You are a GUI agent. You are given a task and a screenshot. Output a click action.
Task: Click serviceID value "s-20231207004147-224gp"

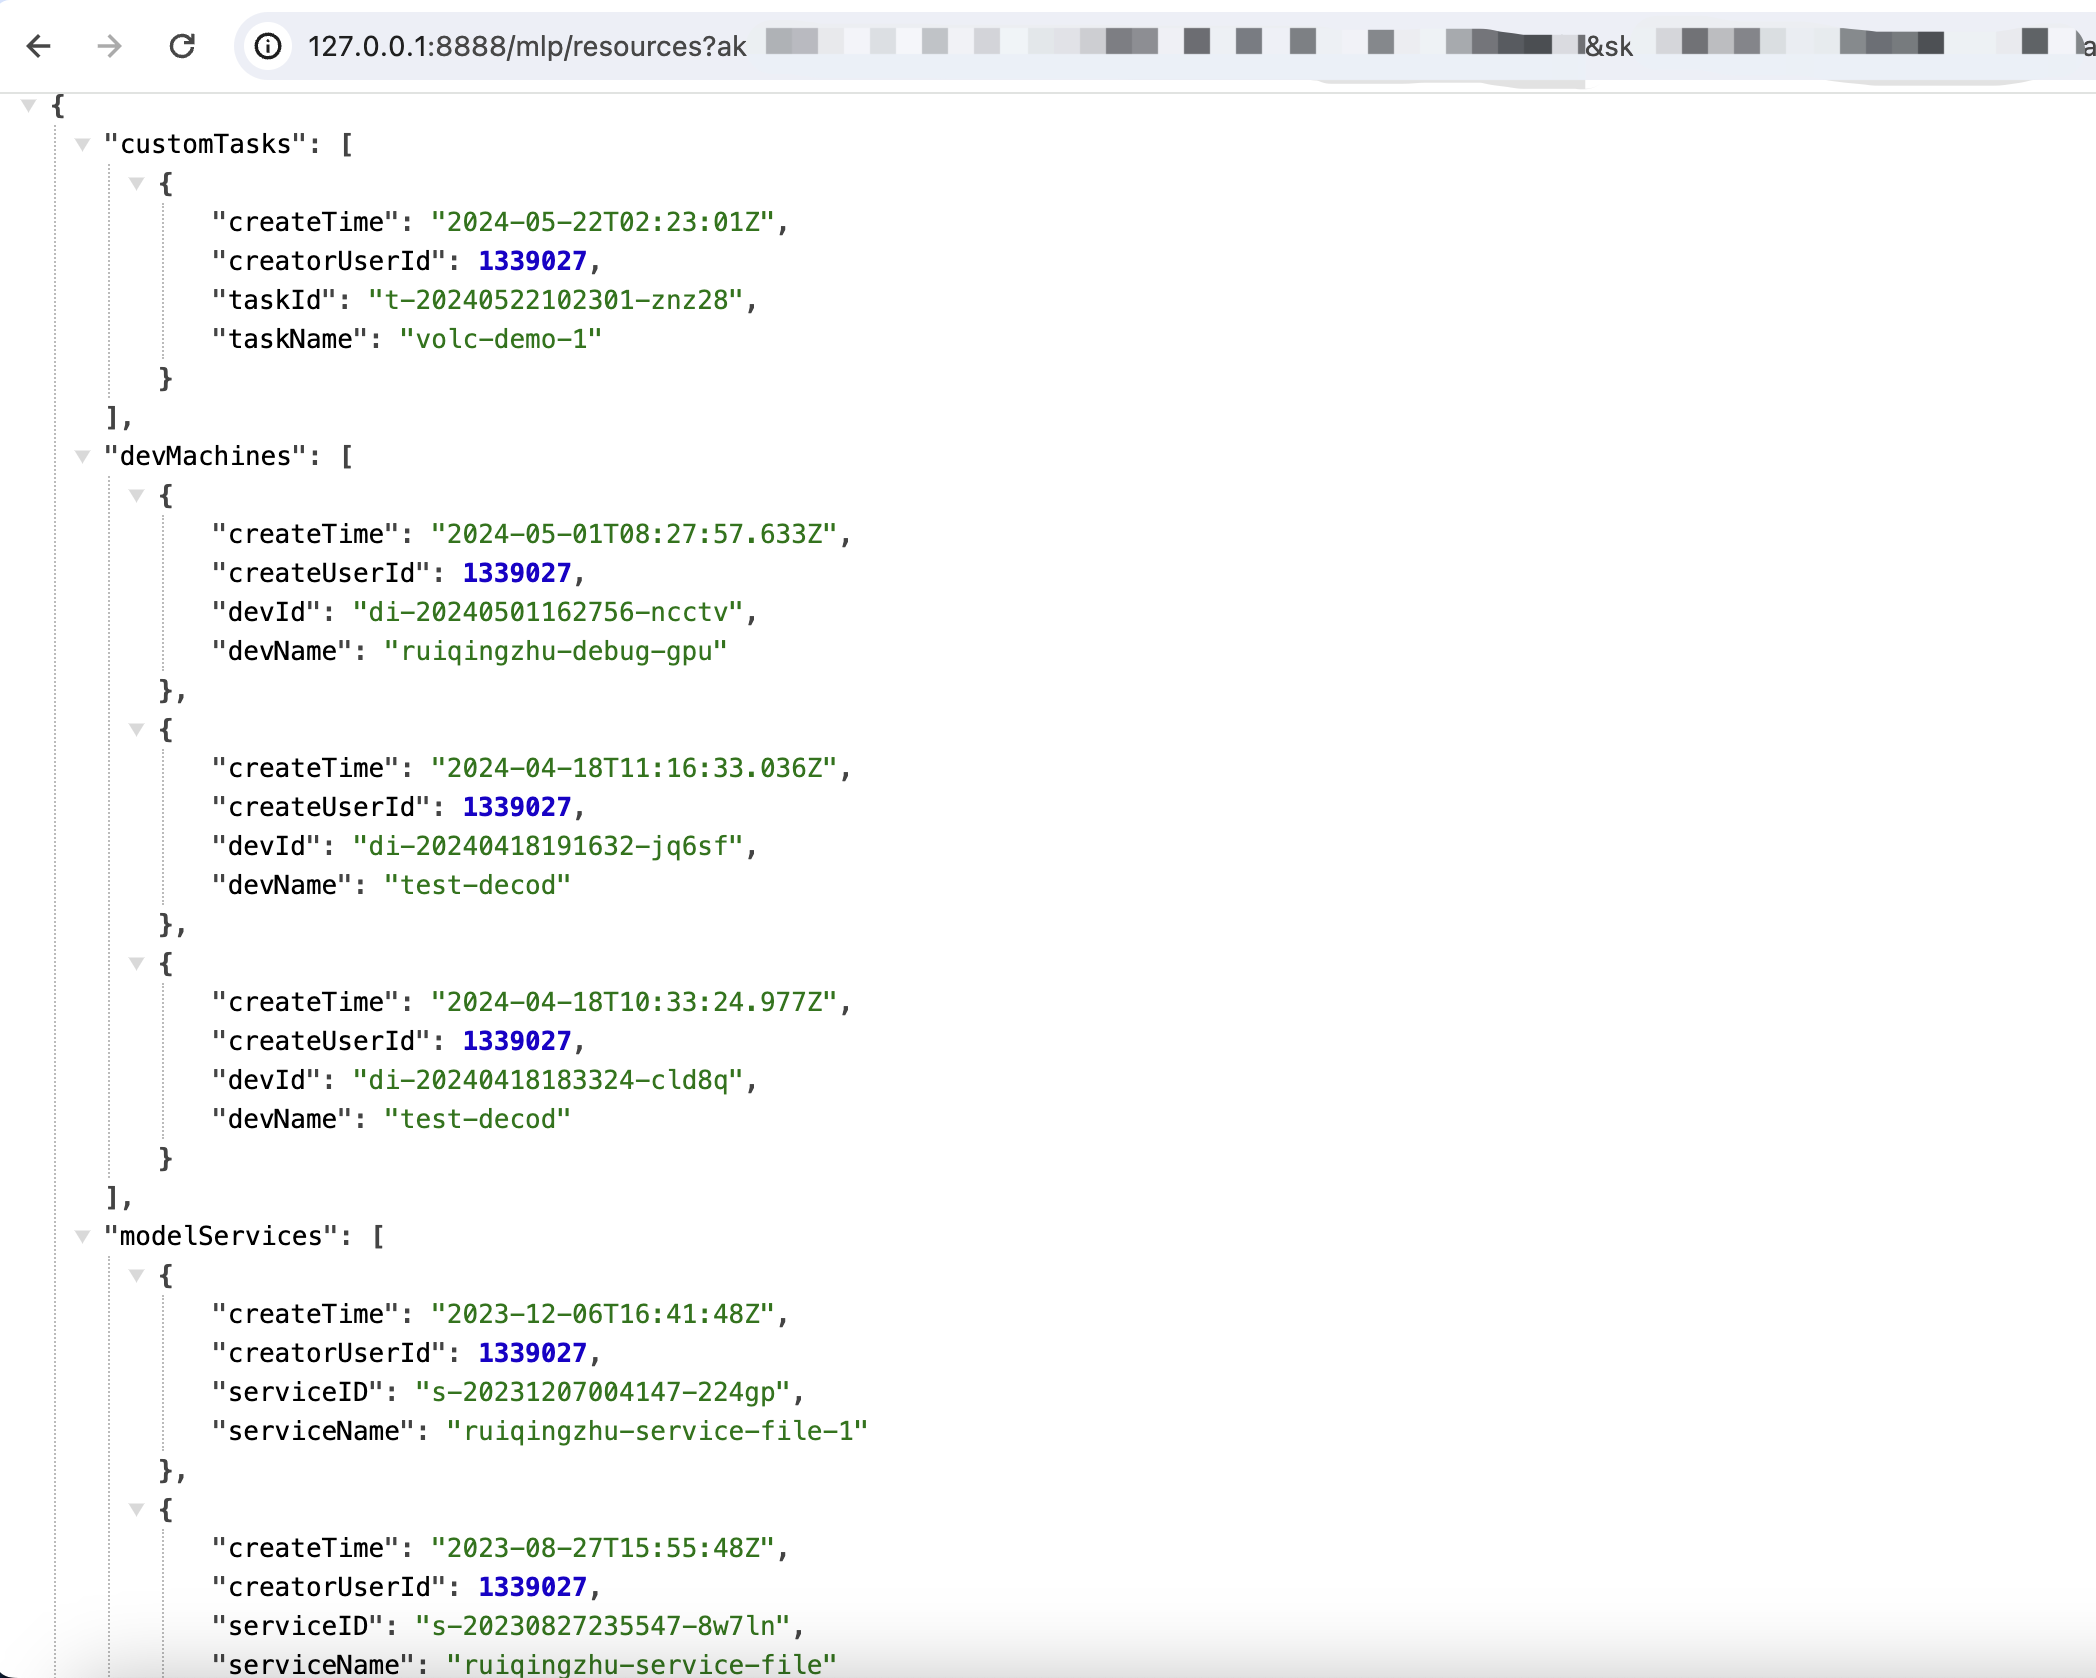coord(603,1393)
